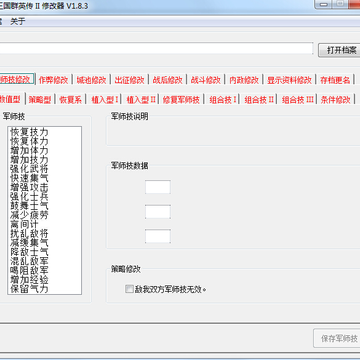
Task: Go to the 存档更名 tab
Action: [x=335, y=80]
